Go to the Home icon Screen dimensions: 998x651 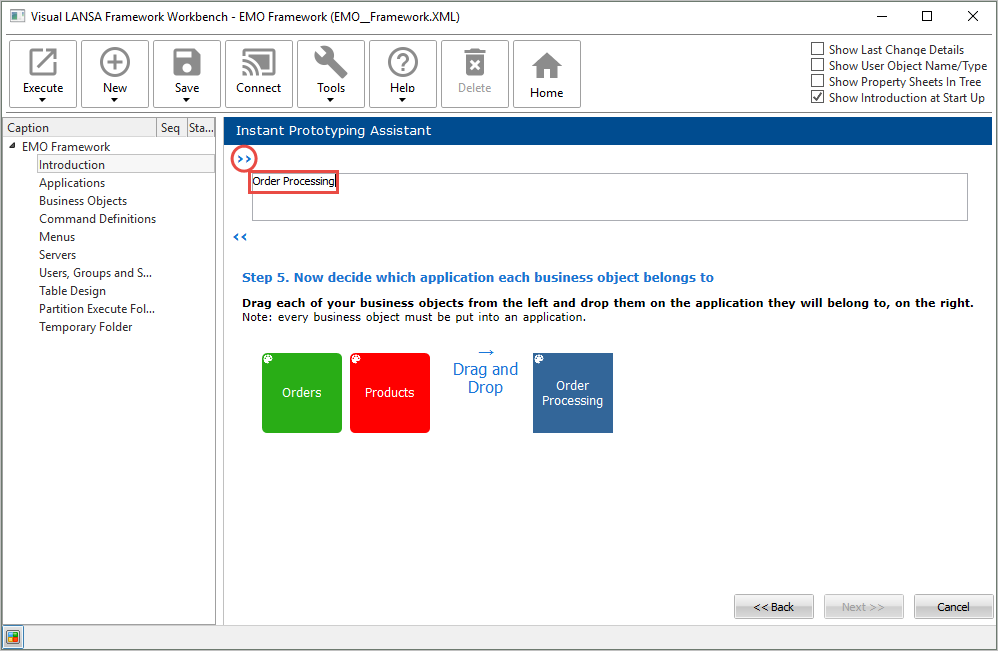point(547,66)
